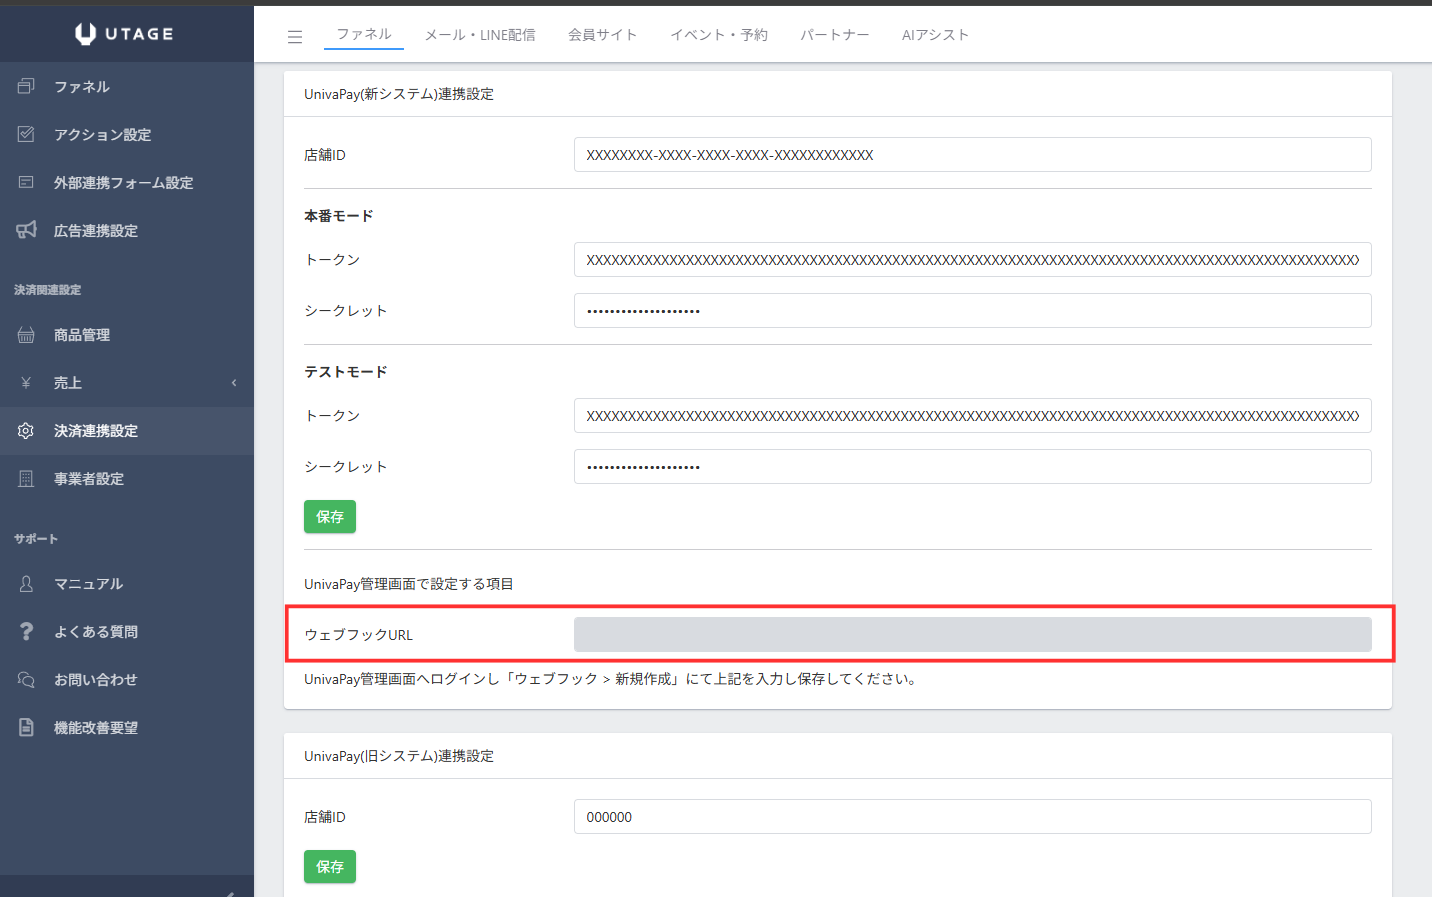1432x897 pixels.
Task: Click the 本番モード シークレット field
Action: (x=972, y=311)
